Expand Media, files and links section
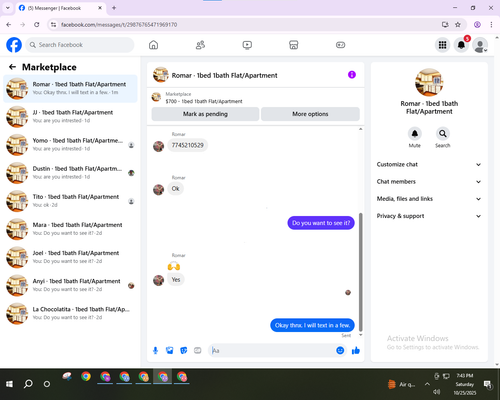The width and height of the screenshot is (500, 400). pos(429,199)
